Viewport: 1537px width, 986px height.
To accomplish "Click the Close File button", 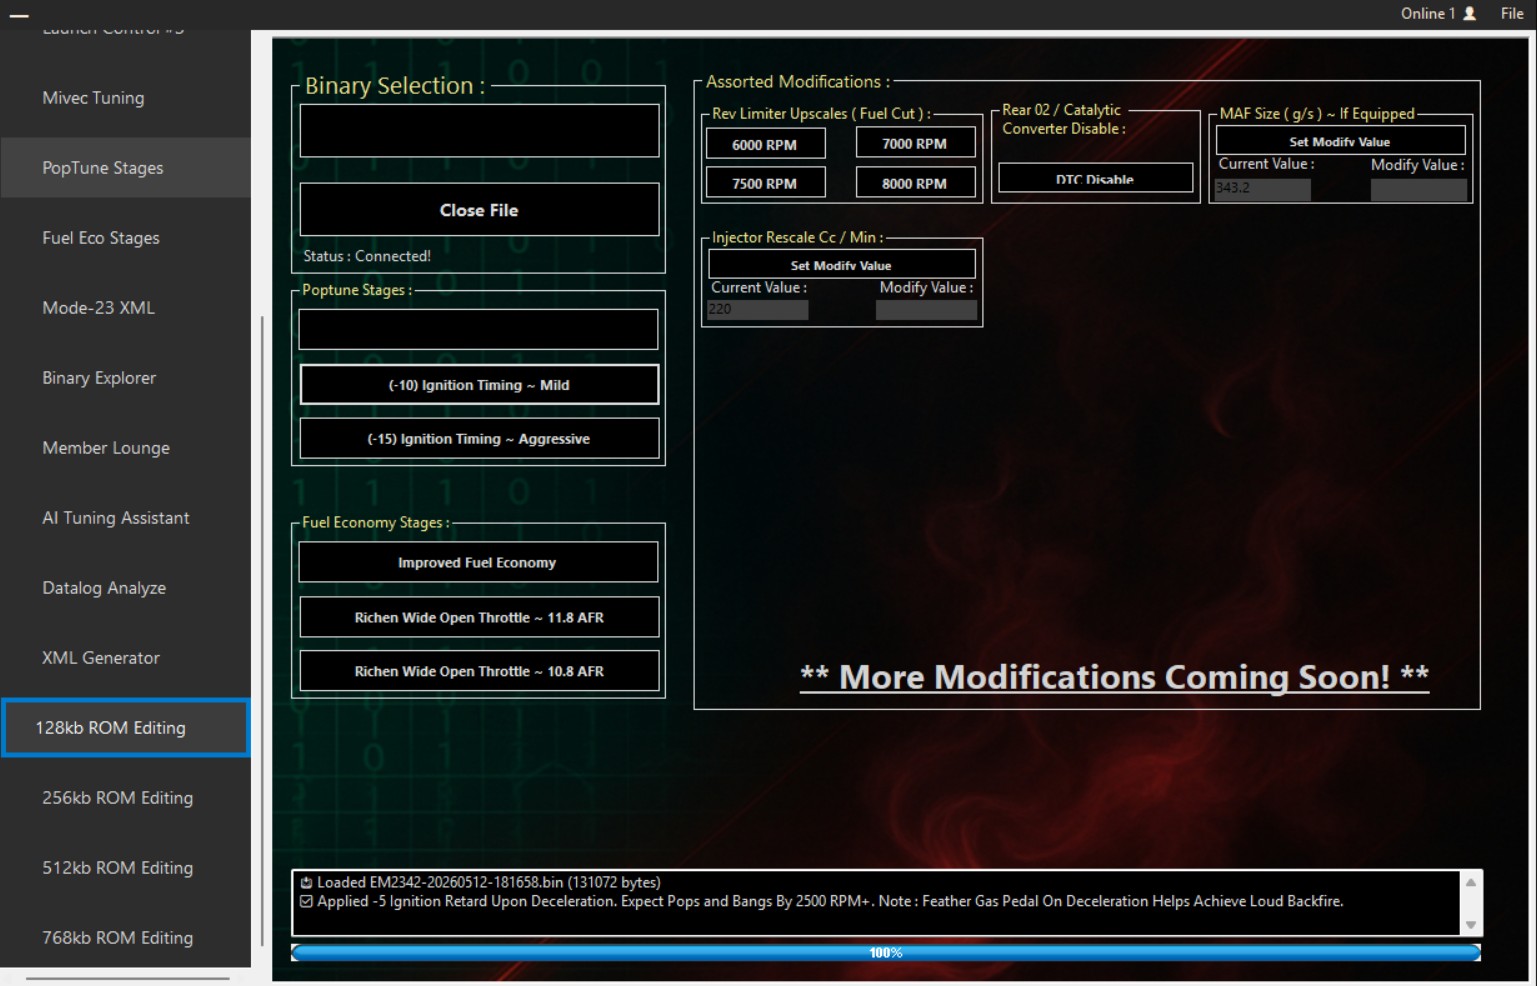I will tap(479, 210).
